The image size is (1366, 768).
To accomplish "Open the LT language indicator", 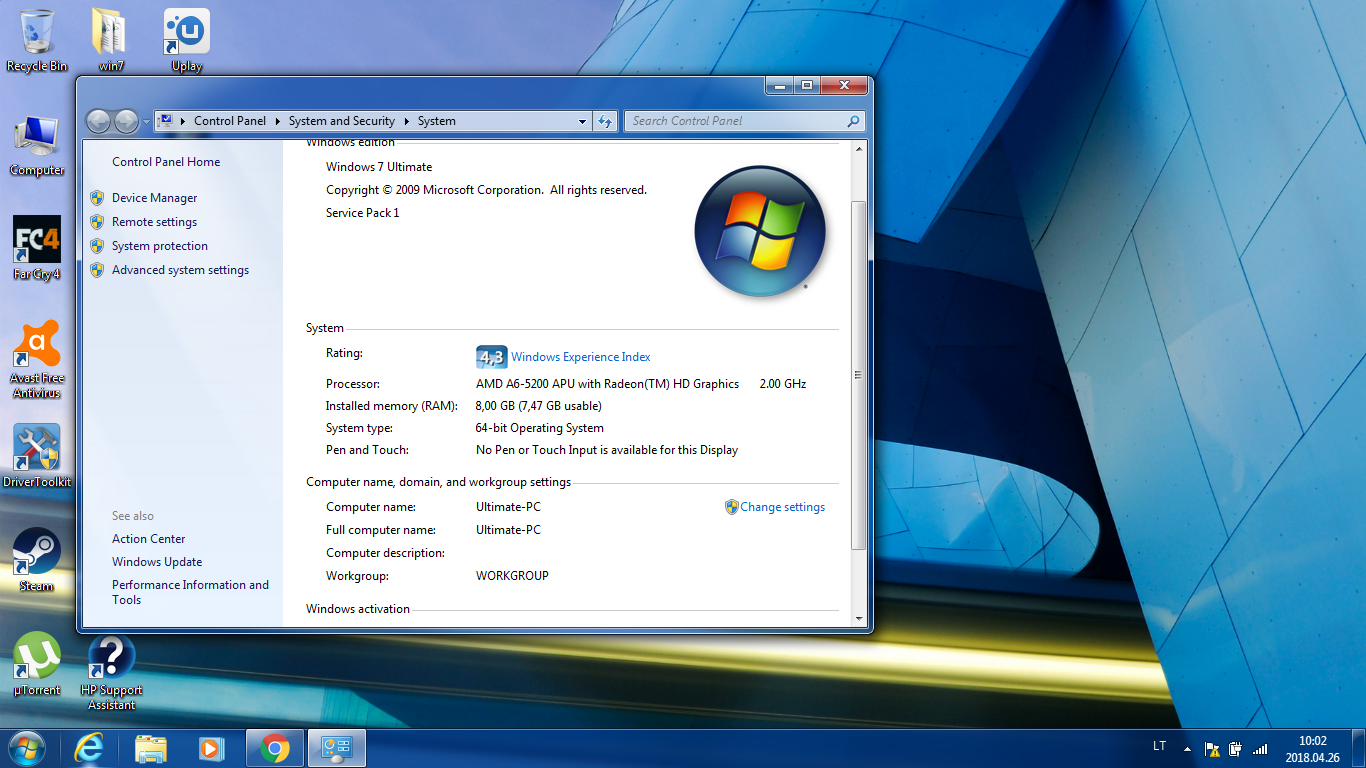I will coord(1160,747).
